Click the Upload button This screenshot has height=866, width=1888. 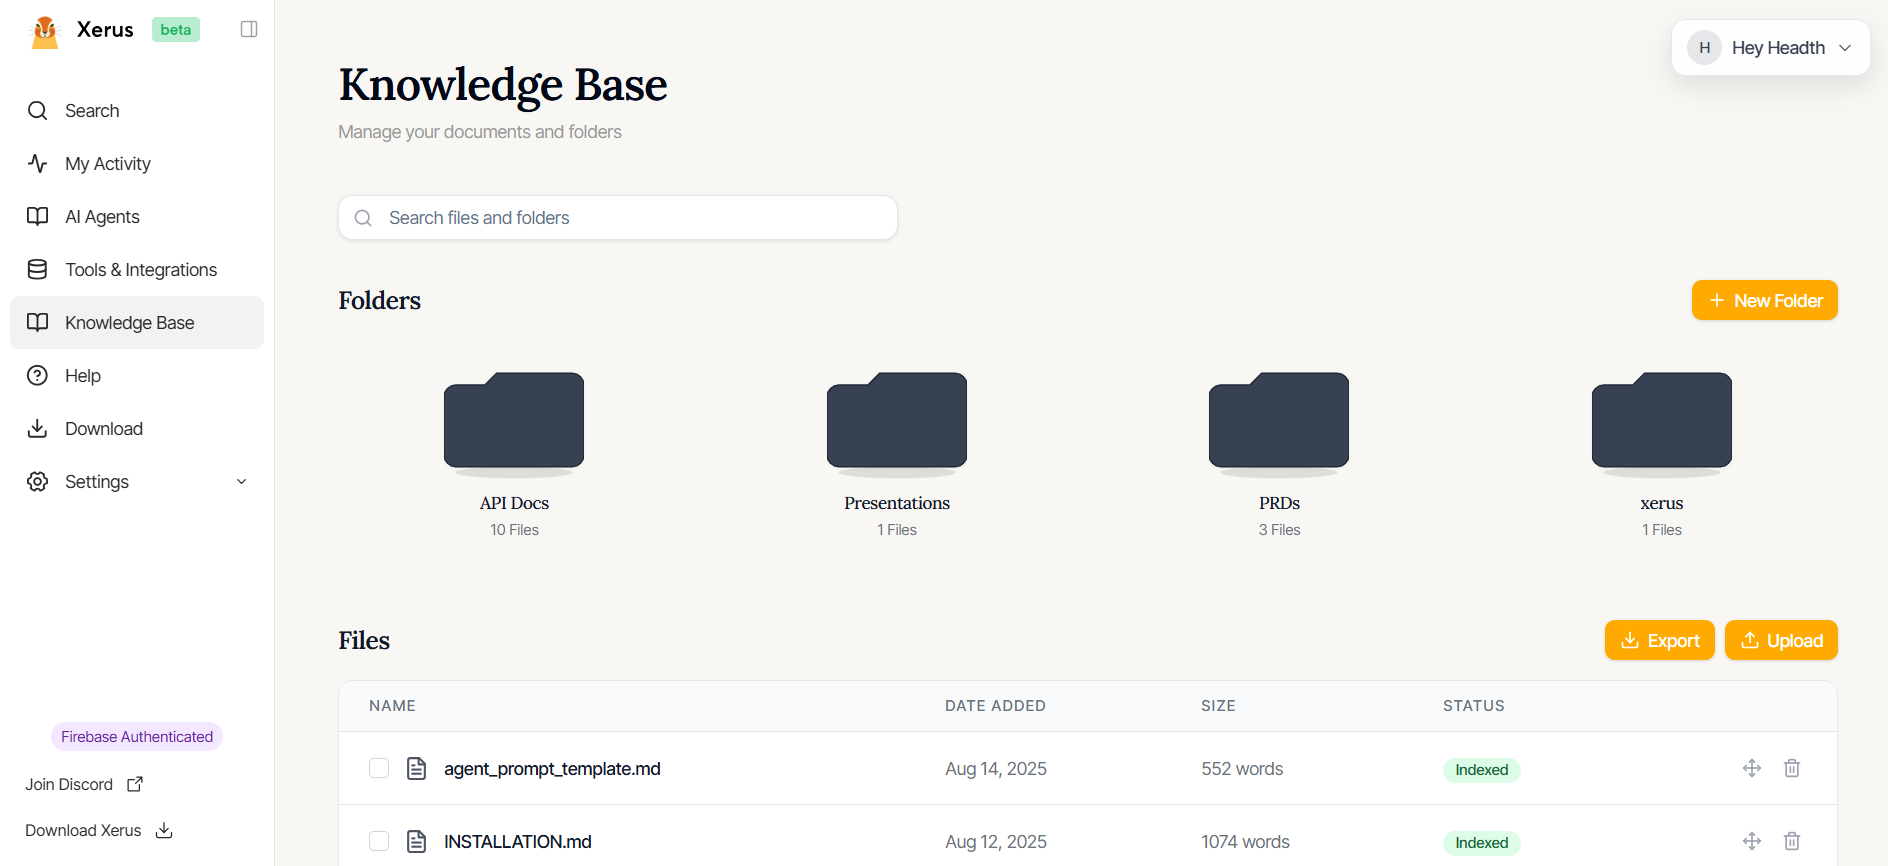(1781, 641)
